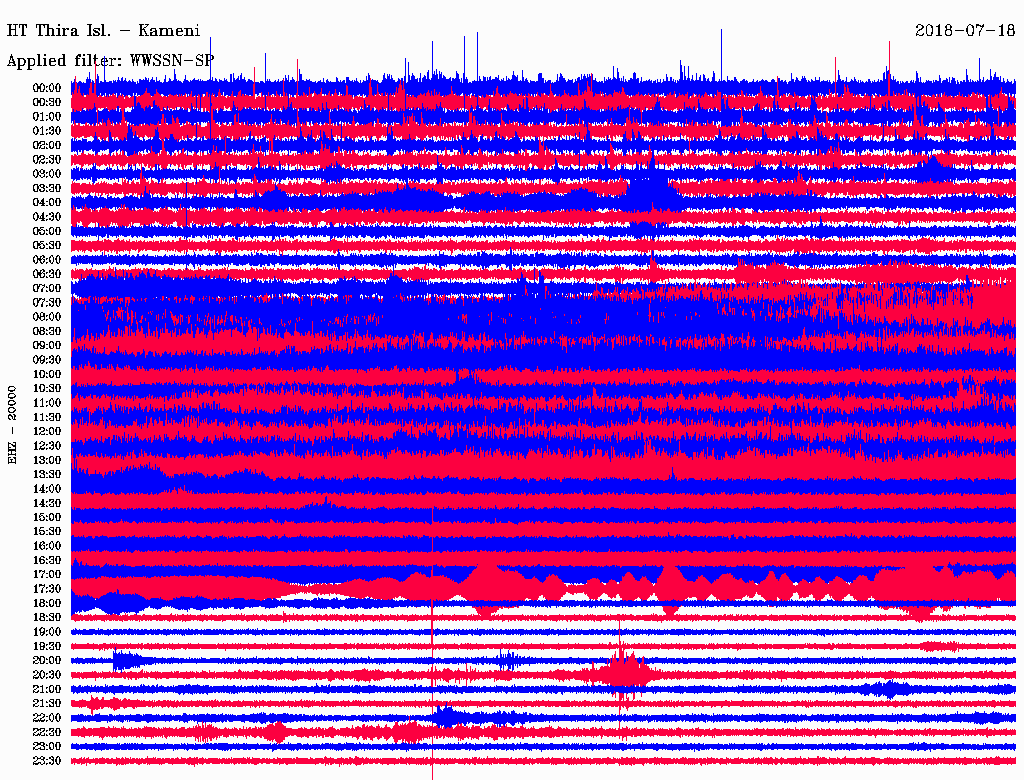Select the 23:00 time label

point(47,746)
